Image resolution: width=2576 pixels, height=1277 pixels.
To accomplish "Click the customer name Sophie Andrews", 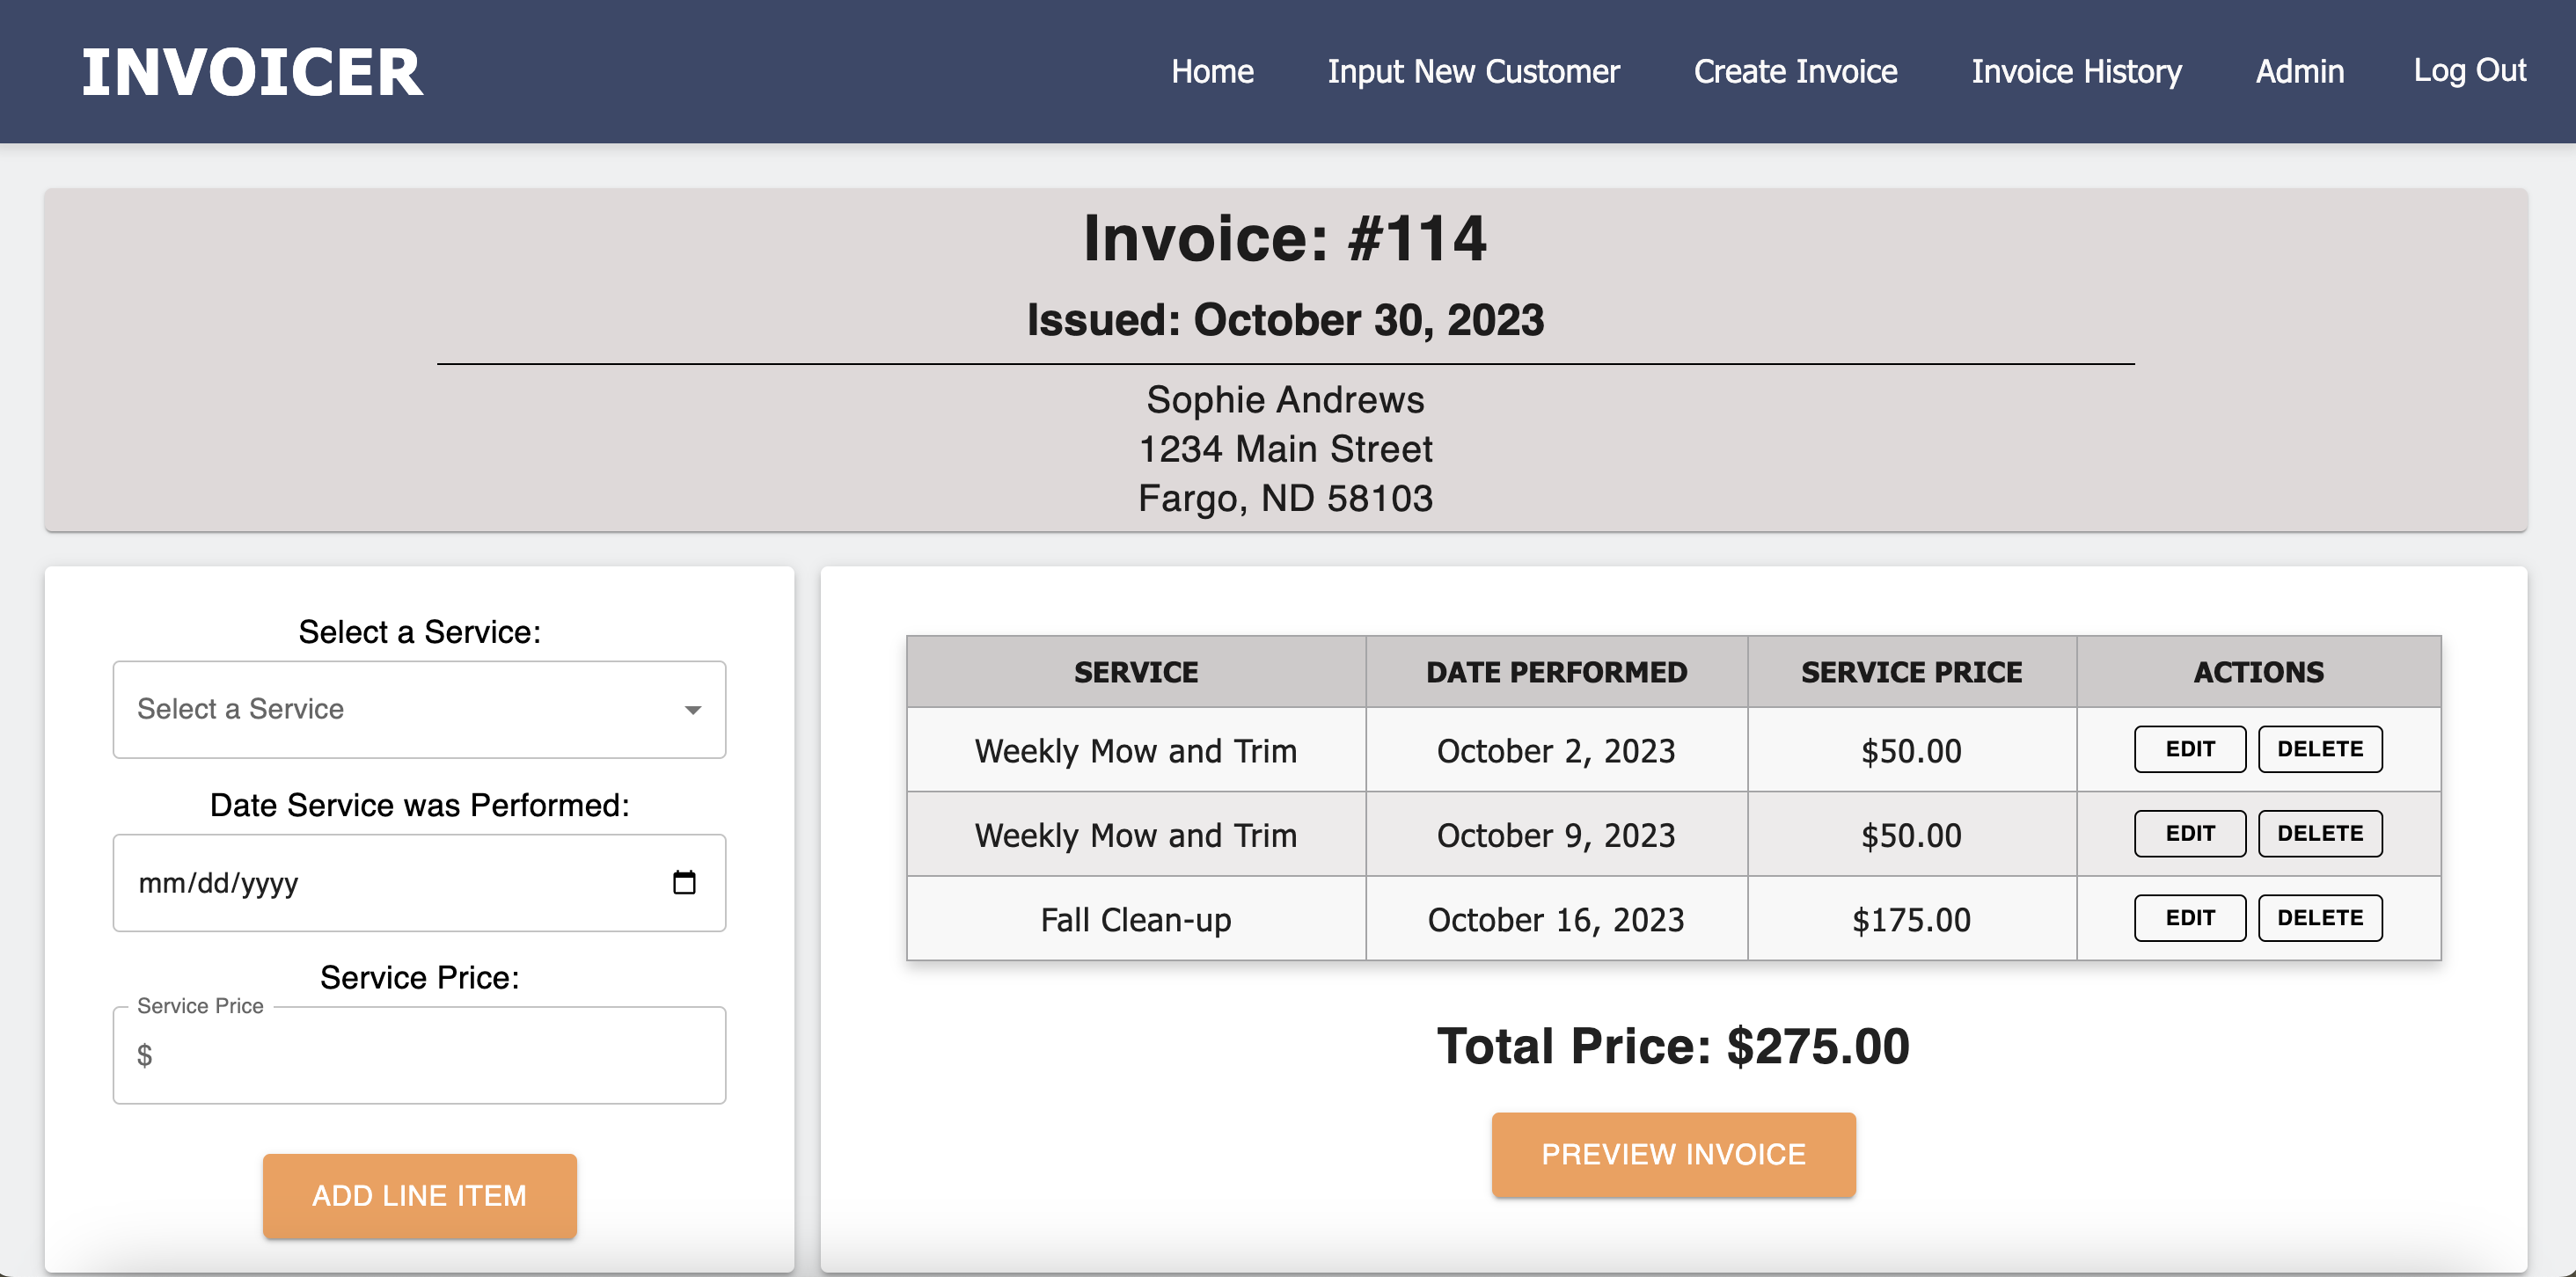I will click(1285, 400).
